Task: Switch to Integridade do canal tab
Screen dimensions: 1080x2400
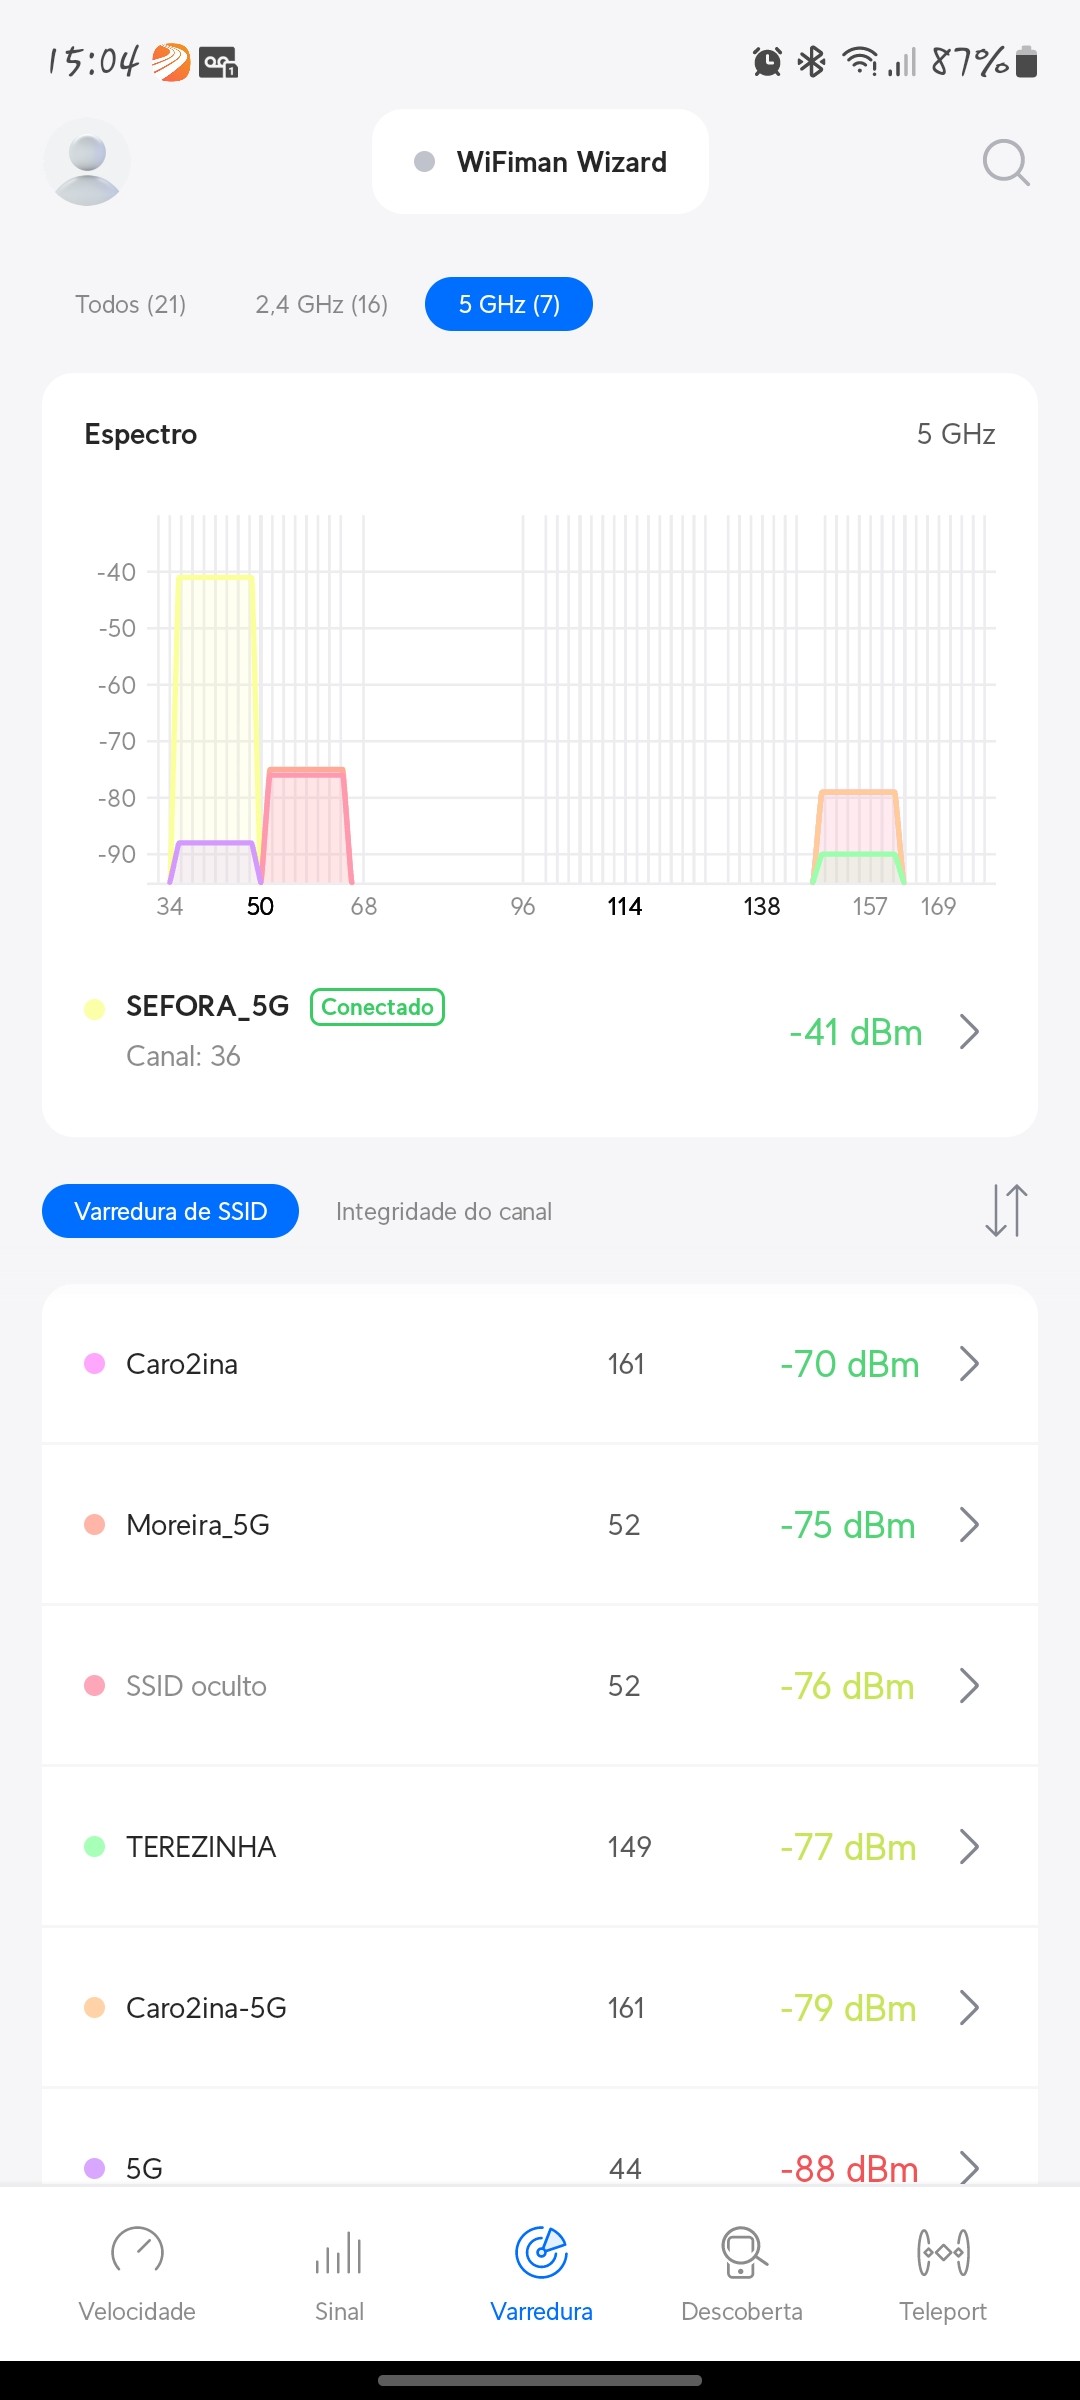Action: 444,1212
